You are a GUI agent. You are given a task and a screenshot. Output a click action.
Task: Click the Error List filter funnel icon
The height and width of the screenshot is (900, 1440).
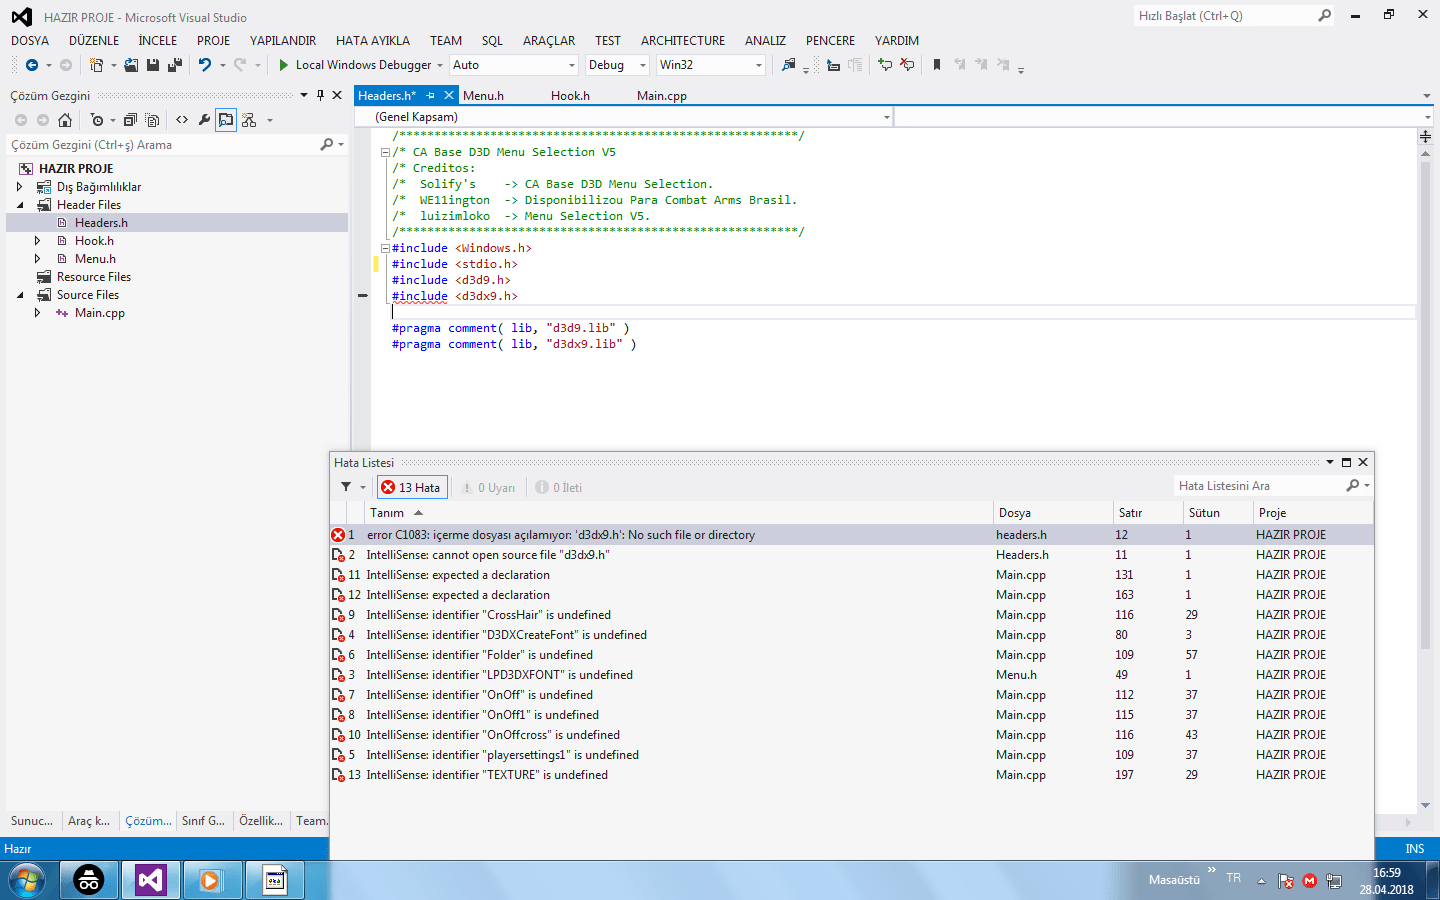[x=346, y=487]
